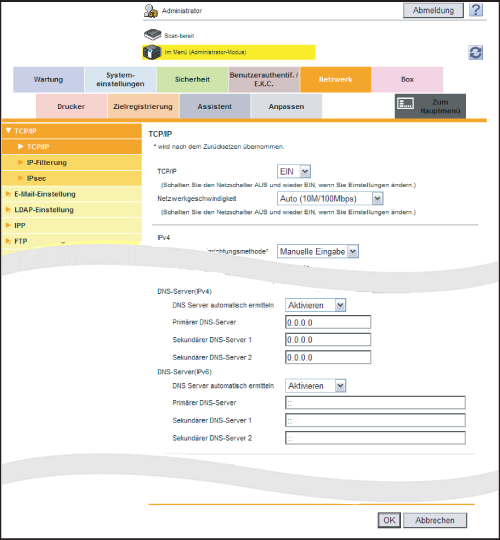Open the Benutzerauthentif./E.K.C. tab
The image size is (500, 540).
(x=264, y=80)
